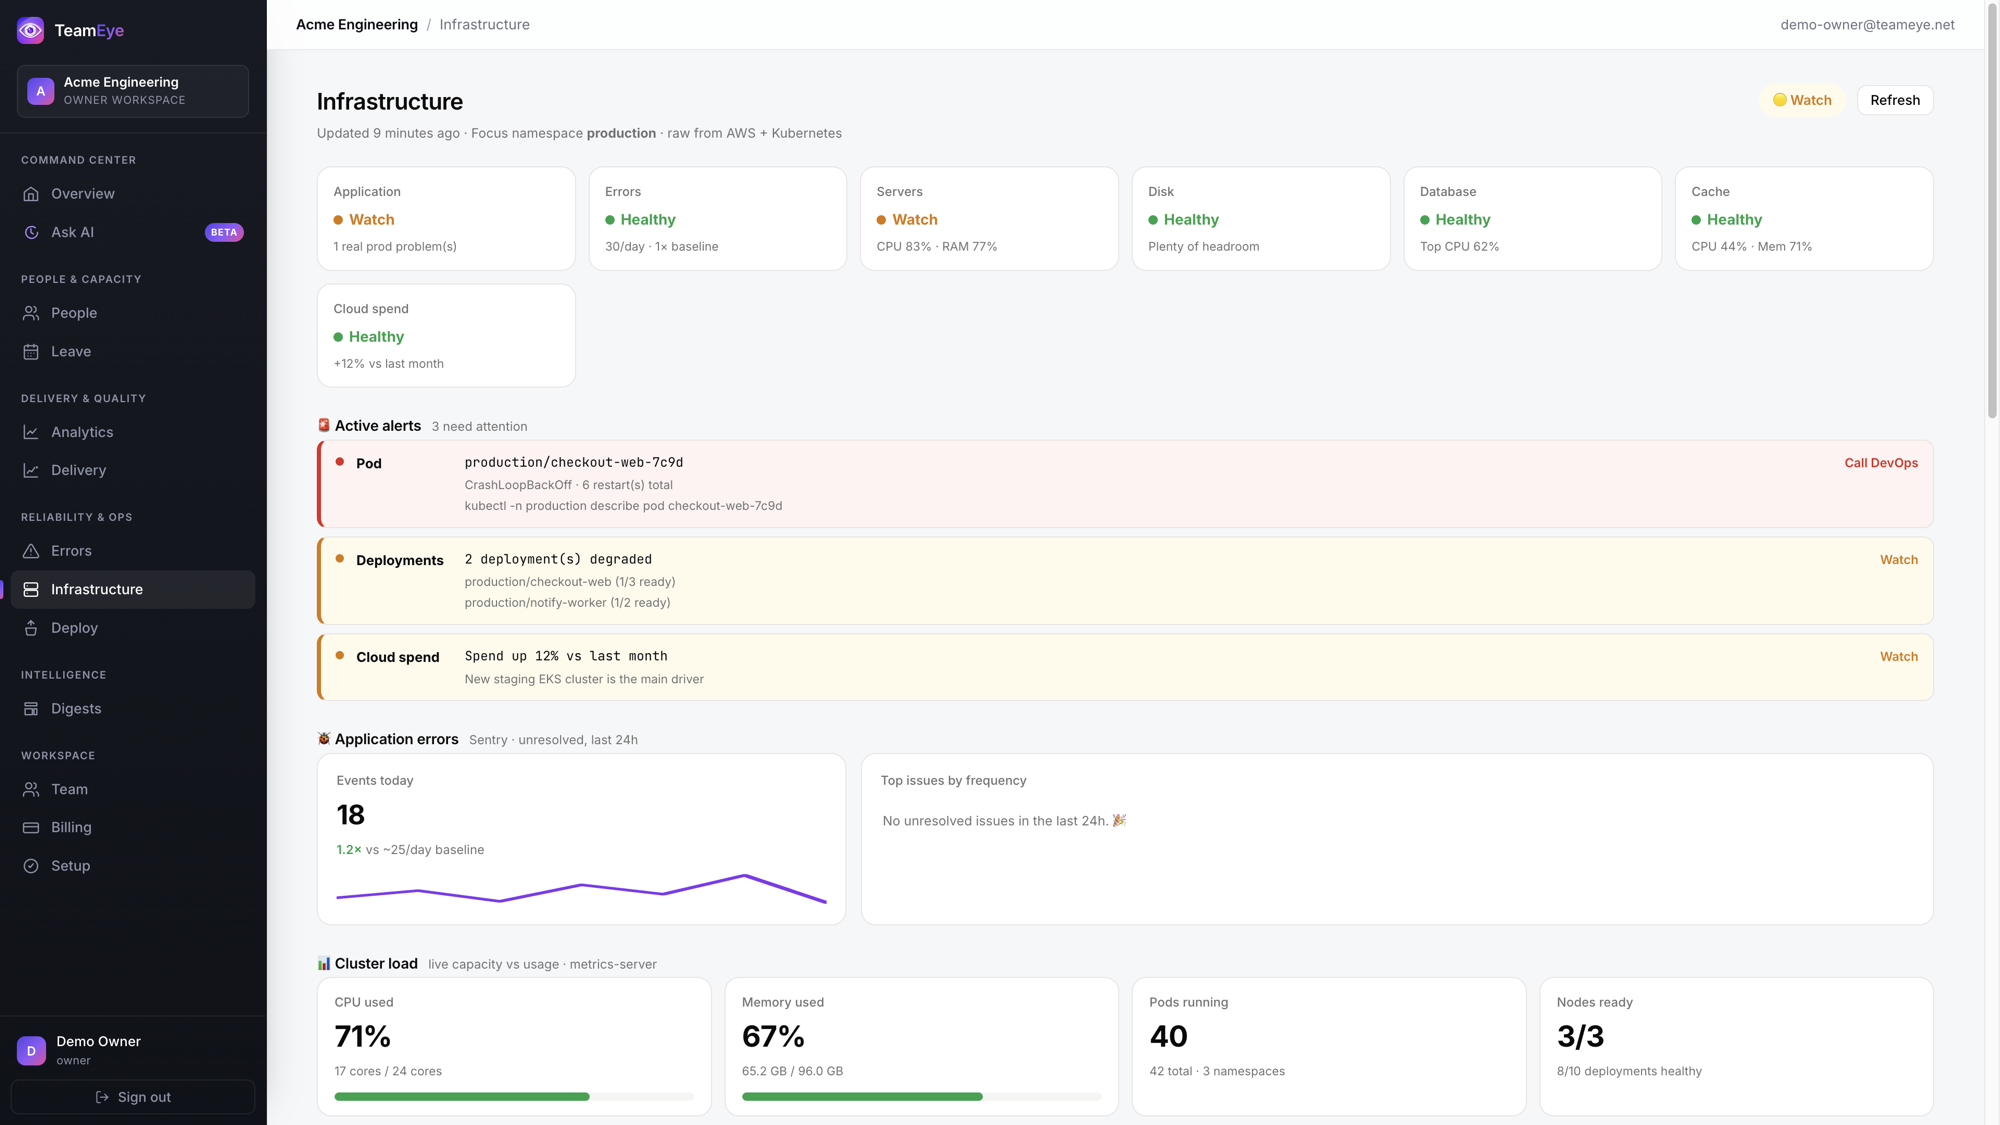Click the Events today count 18
Viewport: 2000px width, 1125px height.
pos(350,815)
